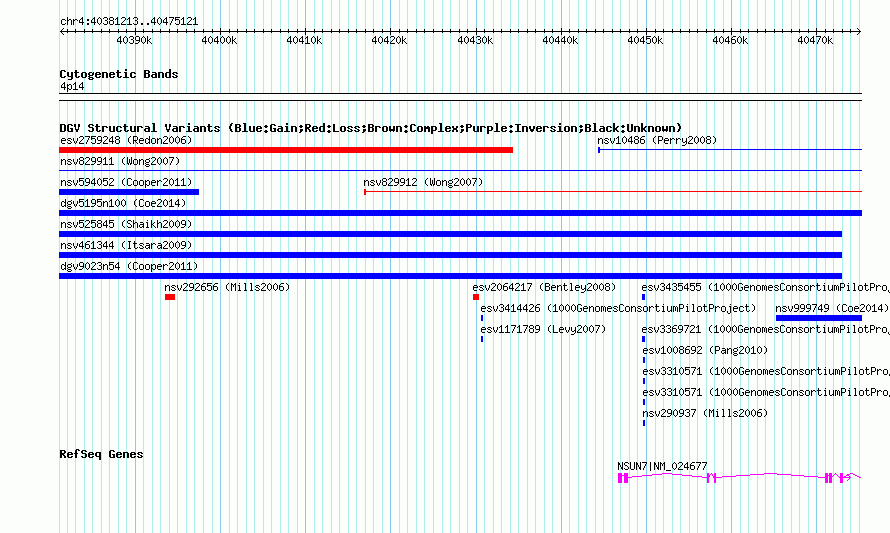890x533 pixels.
Task: Click the 40460k ruler tick label
Action: coord(731,40)
